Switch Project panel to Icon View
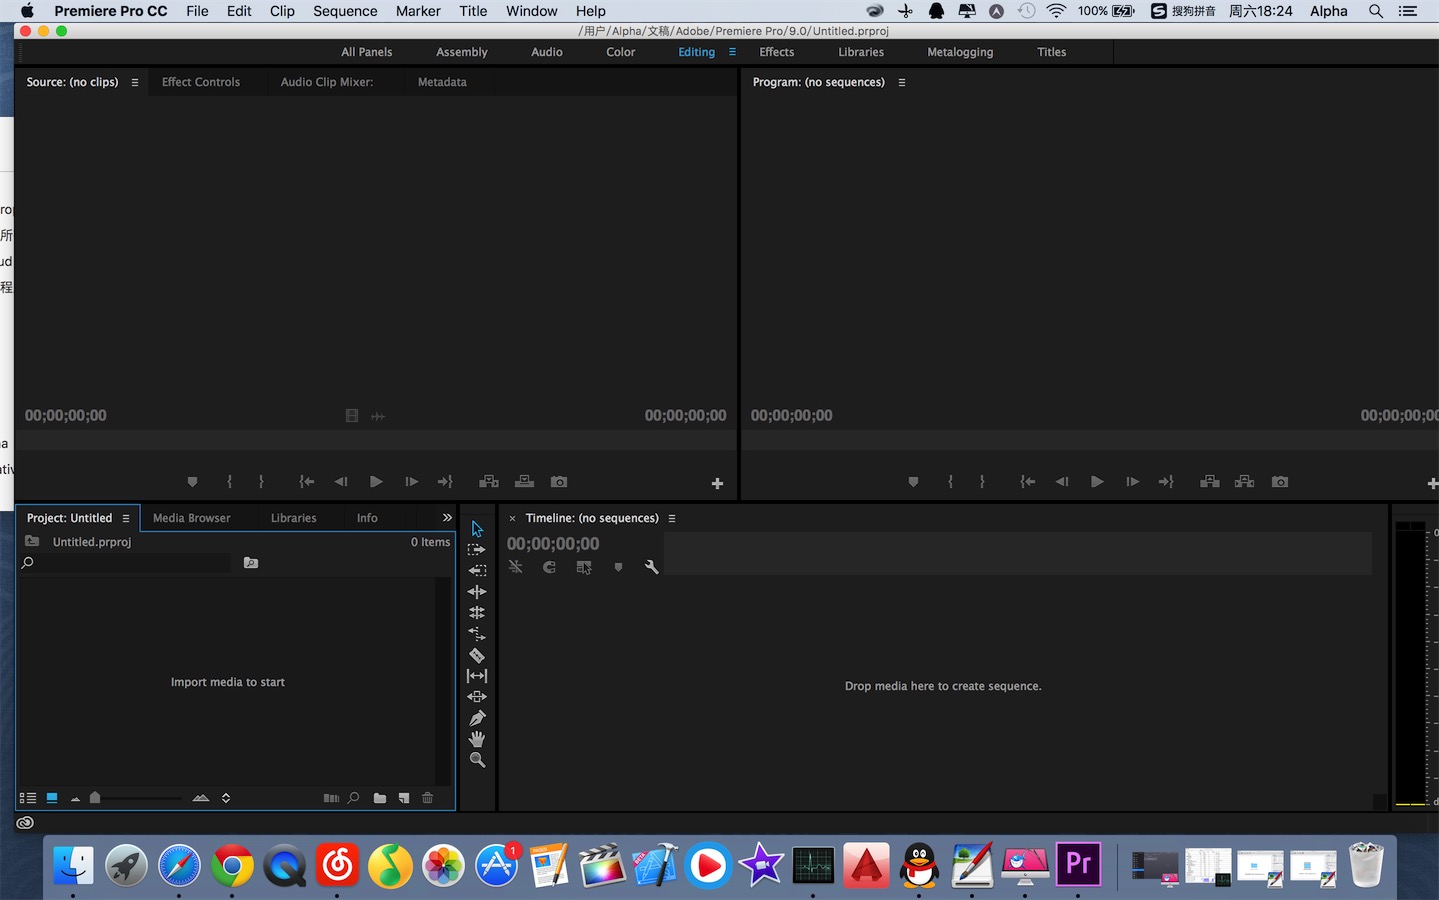The height and width of the screenshot is (900, 1439). [x=52, y=798]
